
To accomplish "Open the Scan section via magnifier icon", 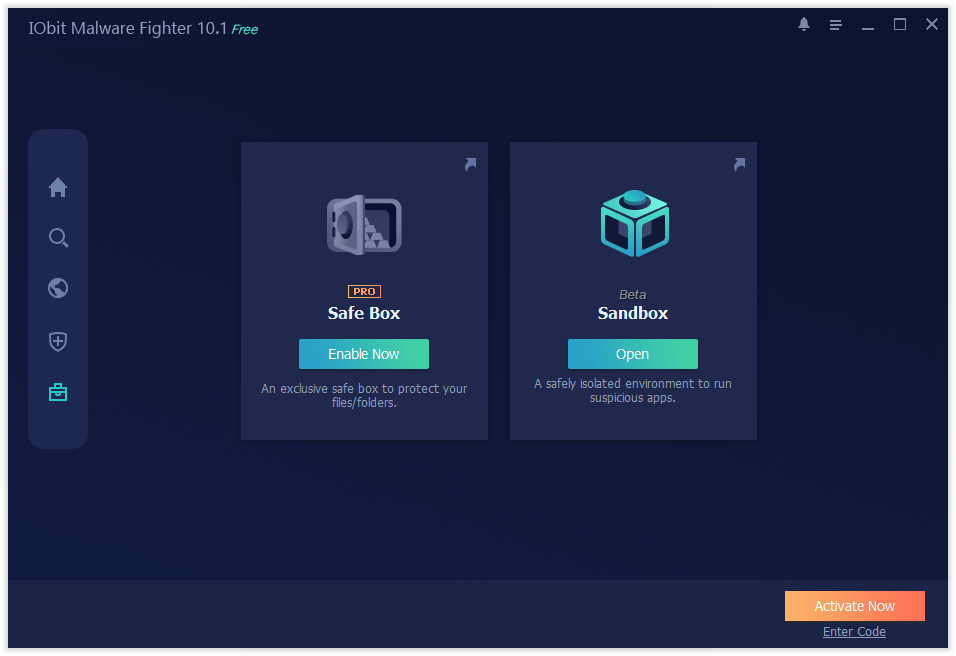I will (58, 238).
